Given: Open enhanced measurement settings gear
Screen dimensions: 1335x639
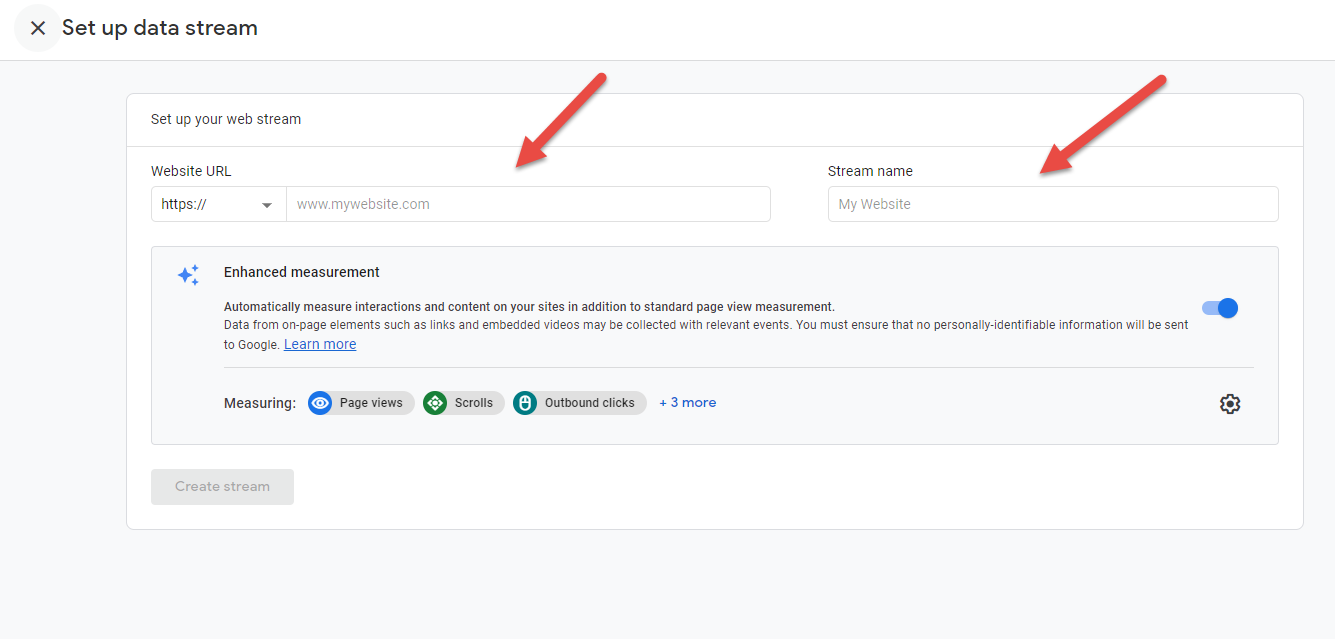Looking at the screenshot, I should [x=1230, y=404].
